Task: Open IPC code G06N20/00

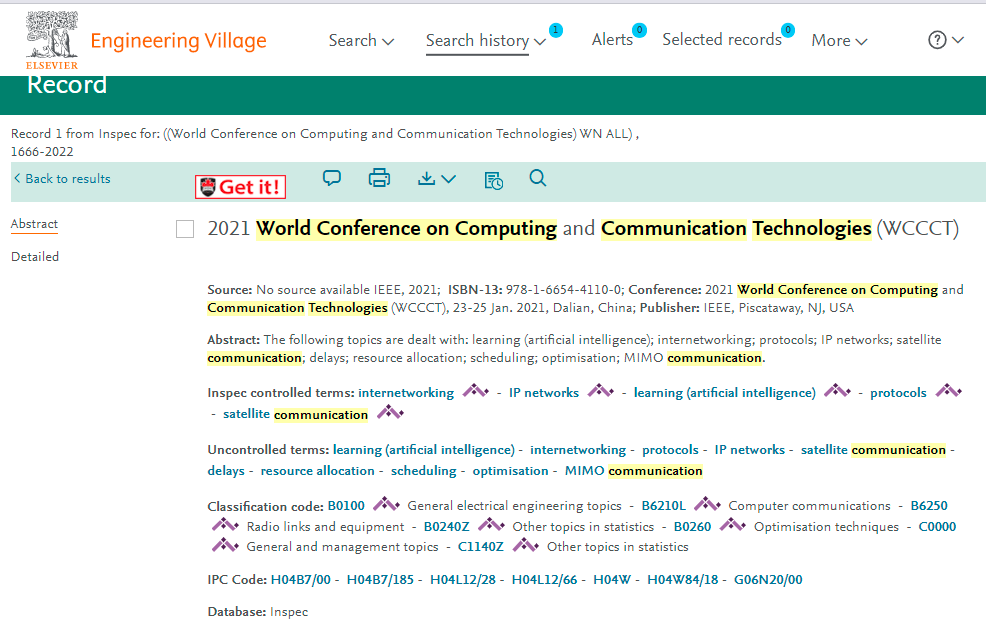Action: pyautogui.click(x=768, y=580)
